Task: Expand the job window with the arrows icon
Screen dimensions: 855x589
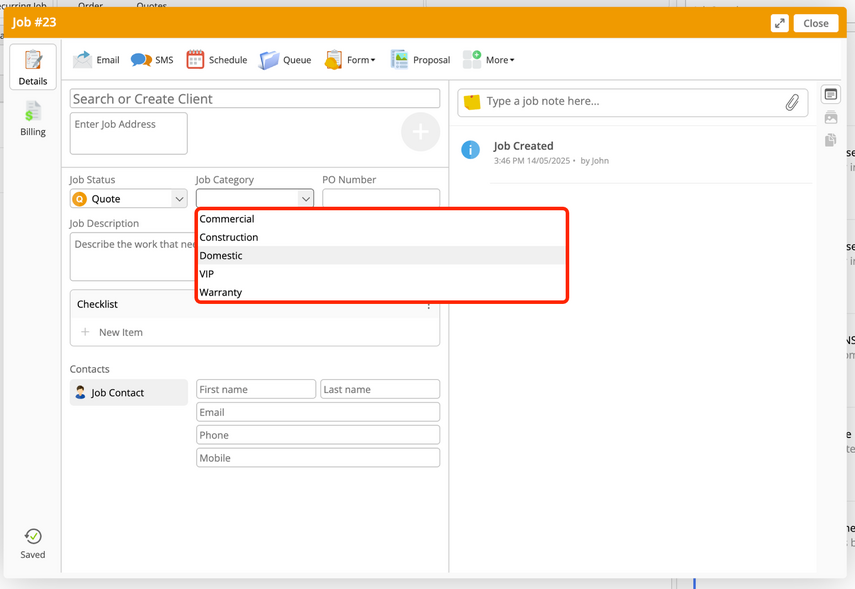Action: 779,21
